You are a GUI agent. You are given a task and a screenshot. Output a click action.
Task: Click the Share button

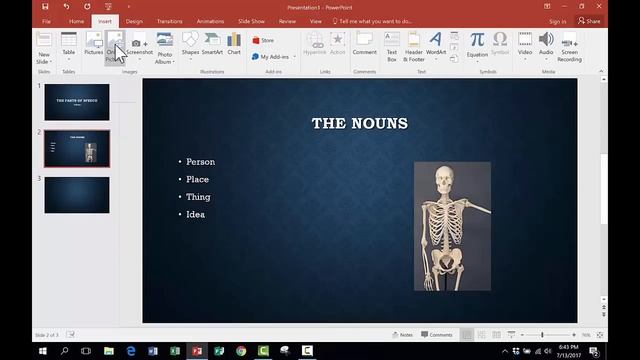589,21
